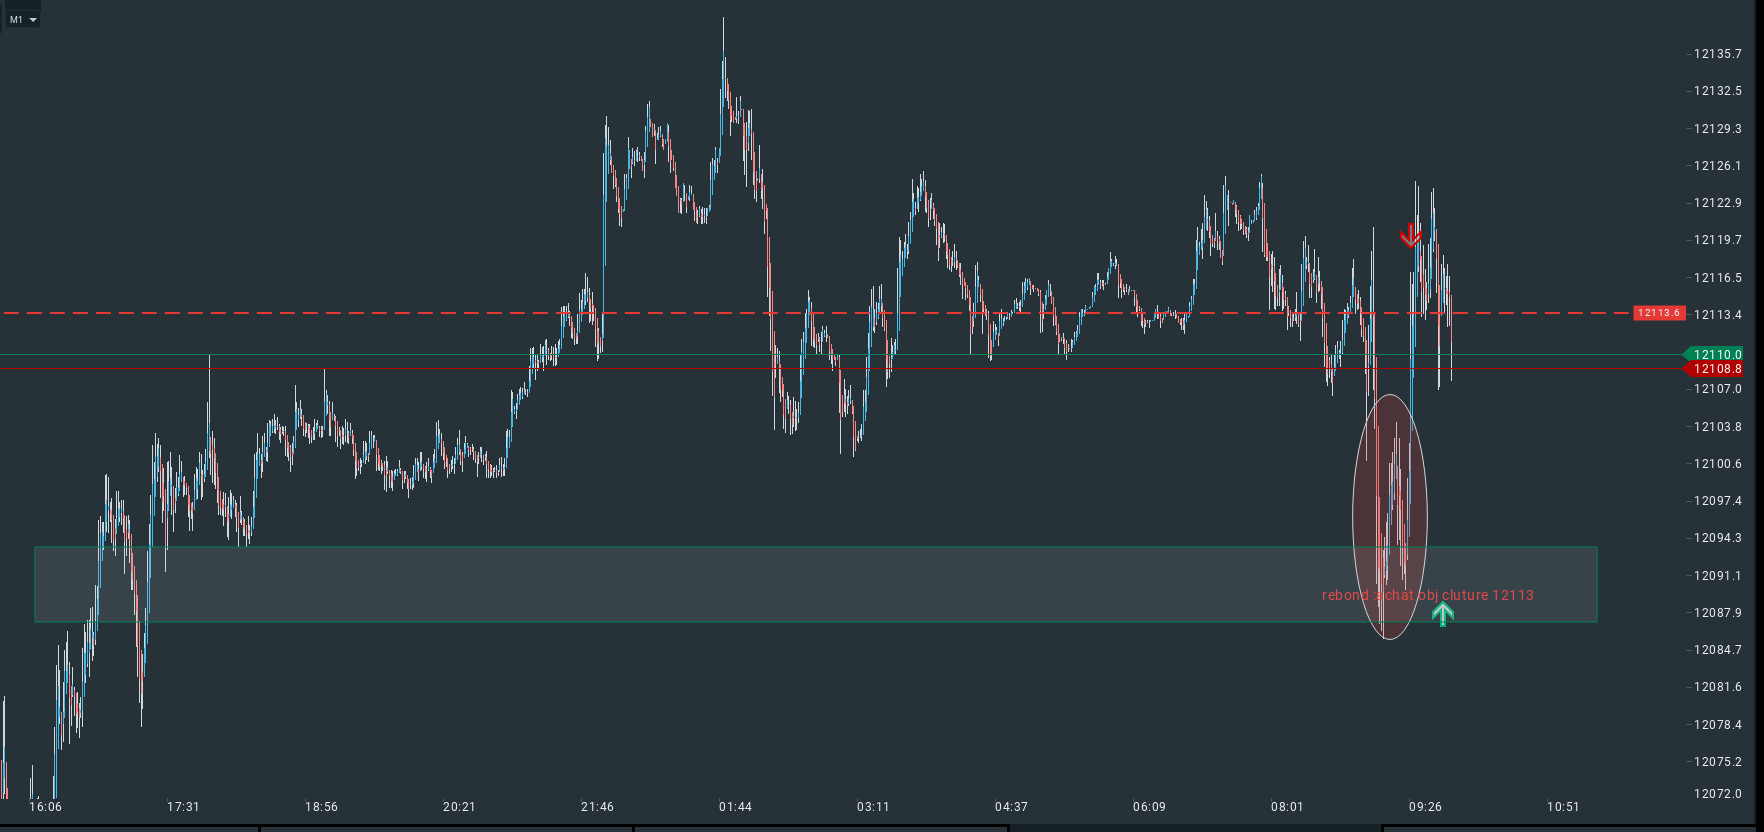Click the 21:46 time axis label
Image resolution: width=1764 pixels, height=832 pixels.
(x=597, y=807)
